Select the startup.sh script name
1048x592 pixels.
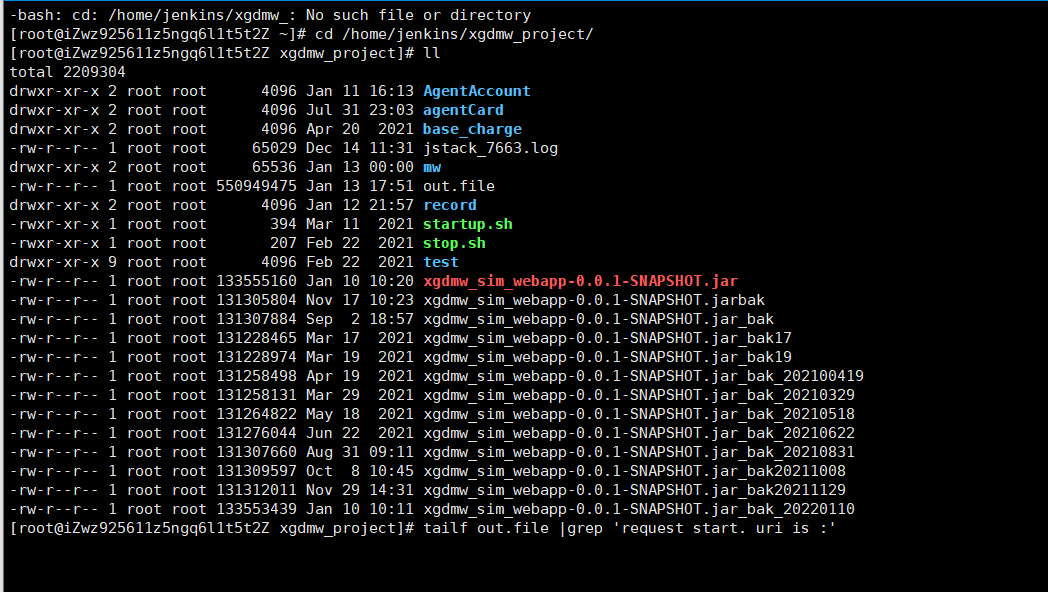point(468,225)
